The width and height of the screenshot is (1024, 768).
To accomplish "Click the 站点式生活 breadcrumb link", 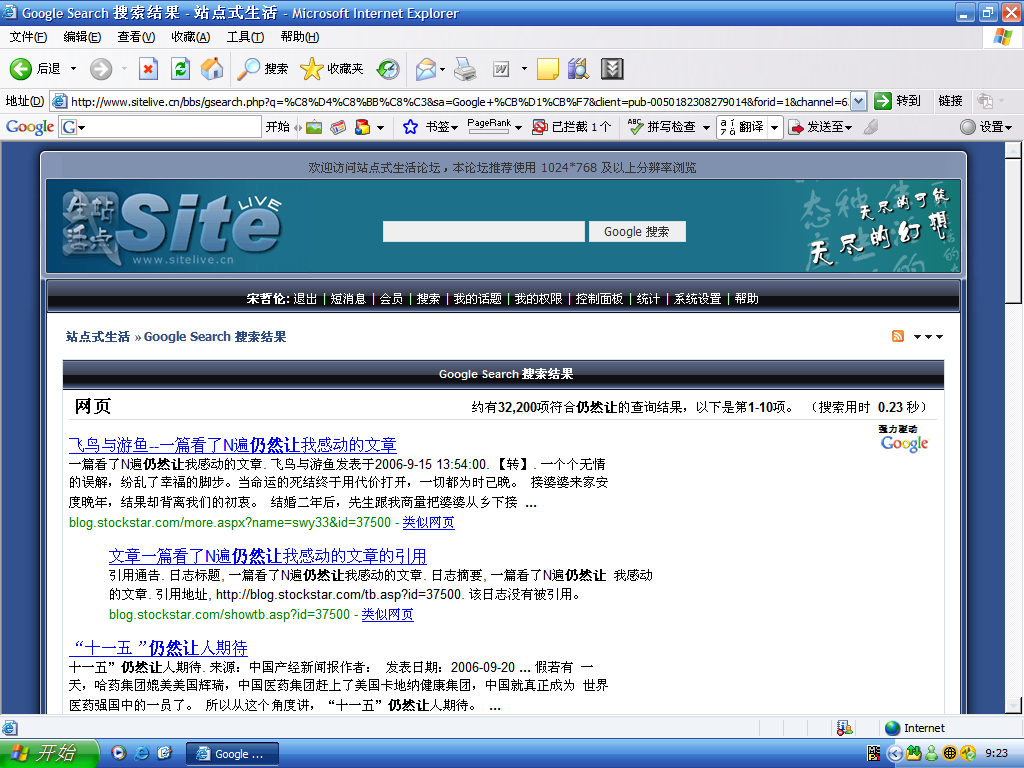I will (97, 336).
